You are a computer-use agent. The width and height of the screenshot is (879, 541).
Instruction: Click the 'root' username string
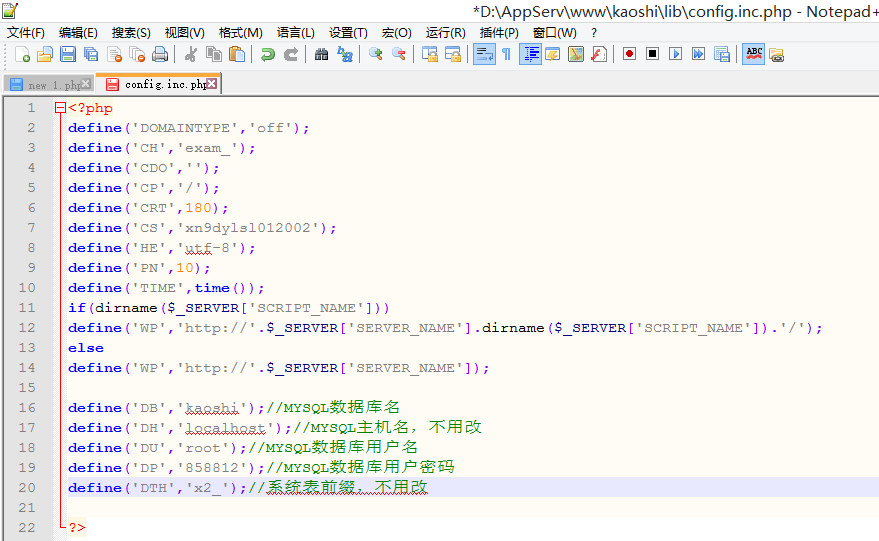203,448
